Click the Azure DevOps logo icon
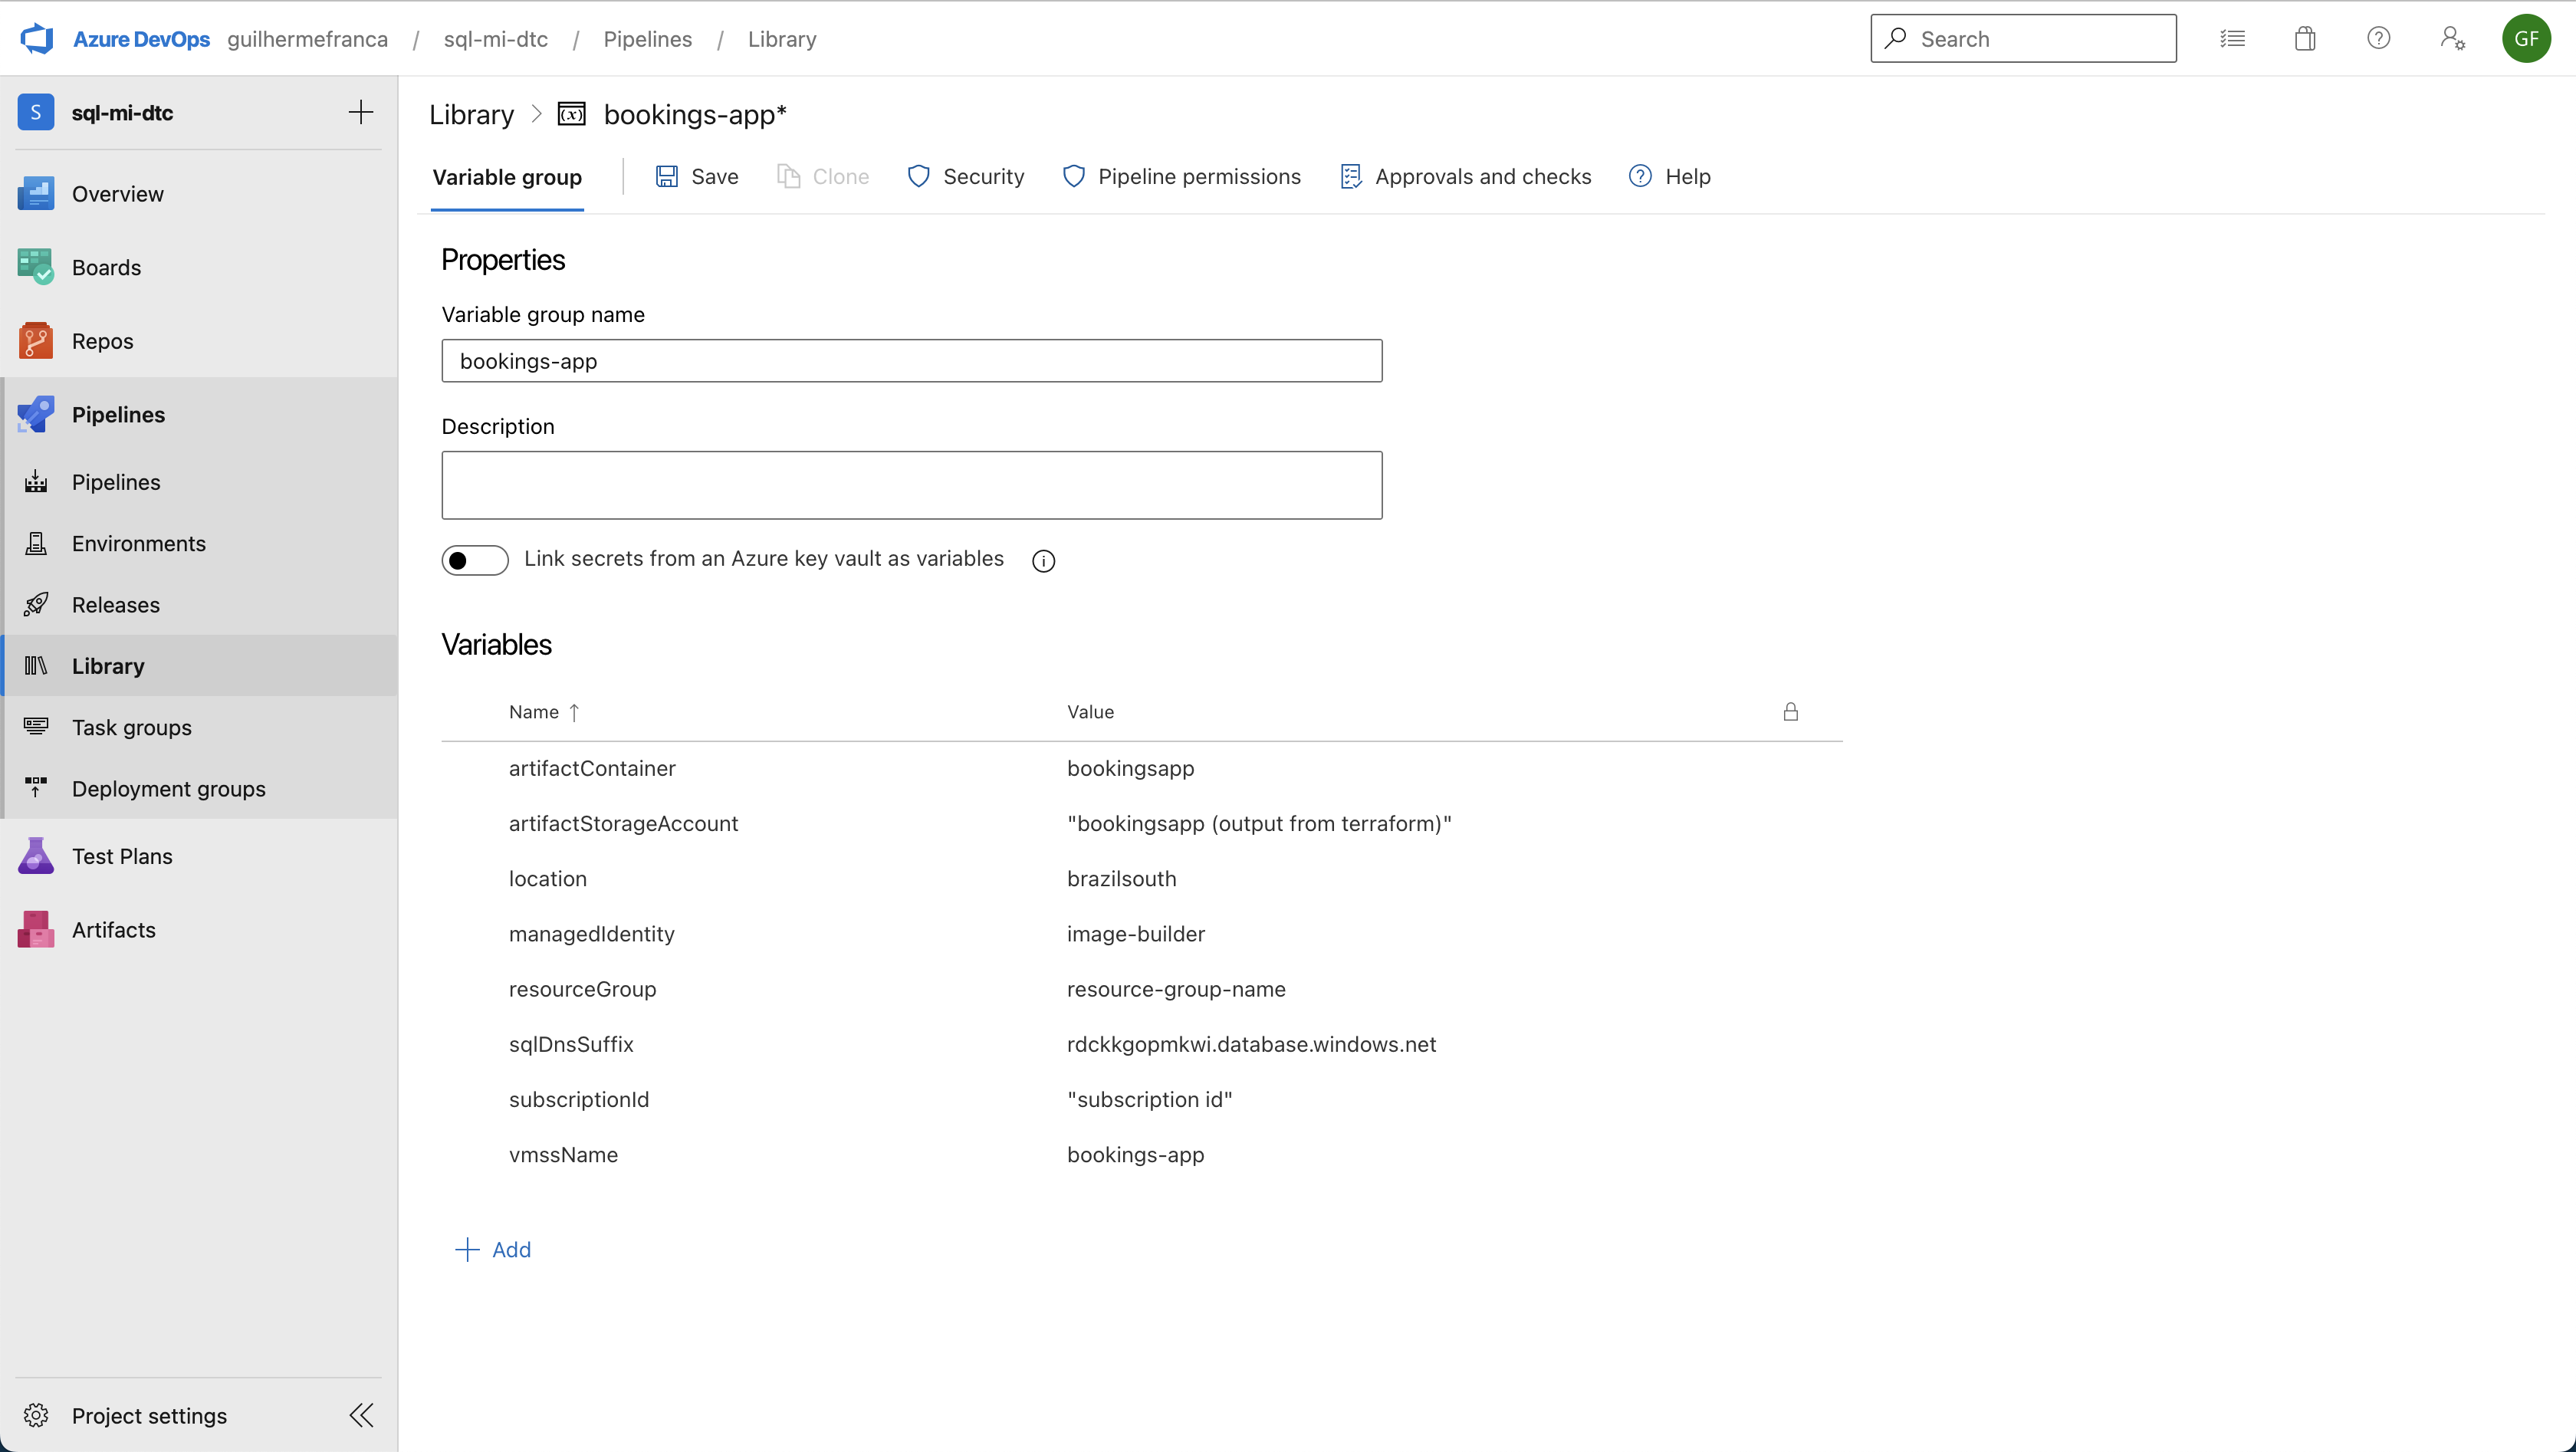 tap(37, 39)
